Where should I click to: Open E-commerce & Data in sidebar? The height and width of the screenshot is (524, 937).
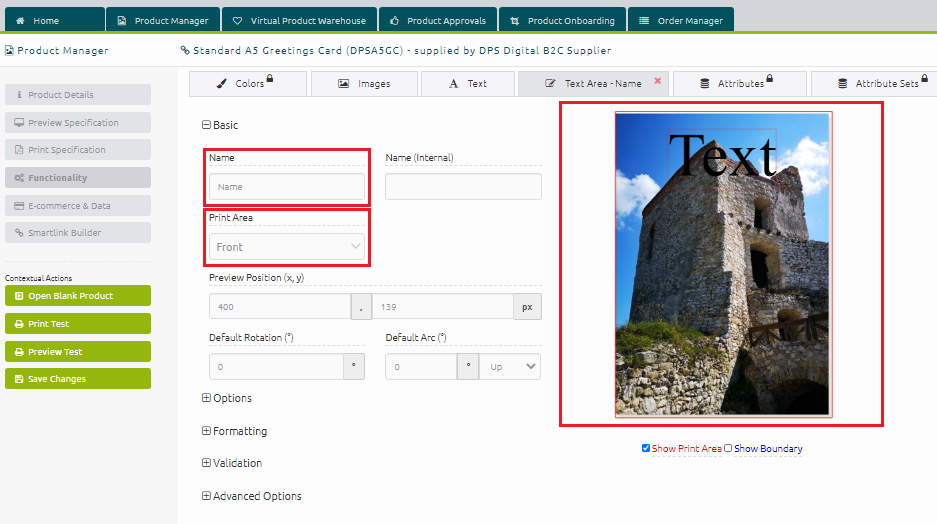point(78,206)
